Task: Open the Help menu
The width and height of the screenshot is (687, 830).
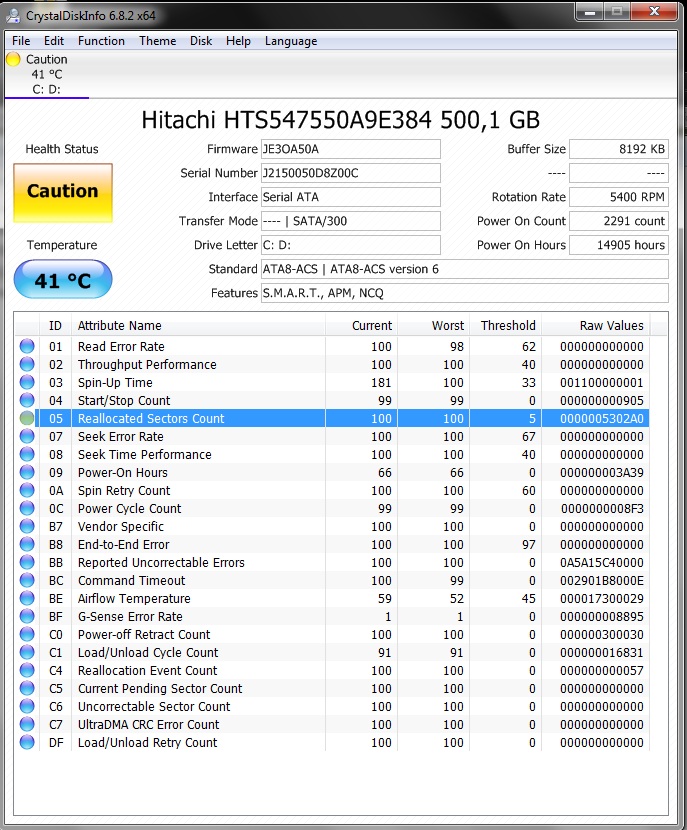Action: tap(238, 41)
